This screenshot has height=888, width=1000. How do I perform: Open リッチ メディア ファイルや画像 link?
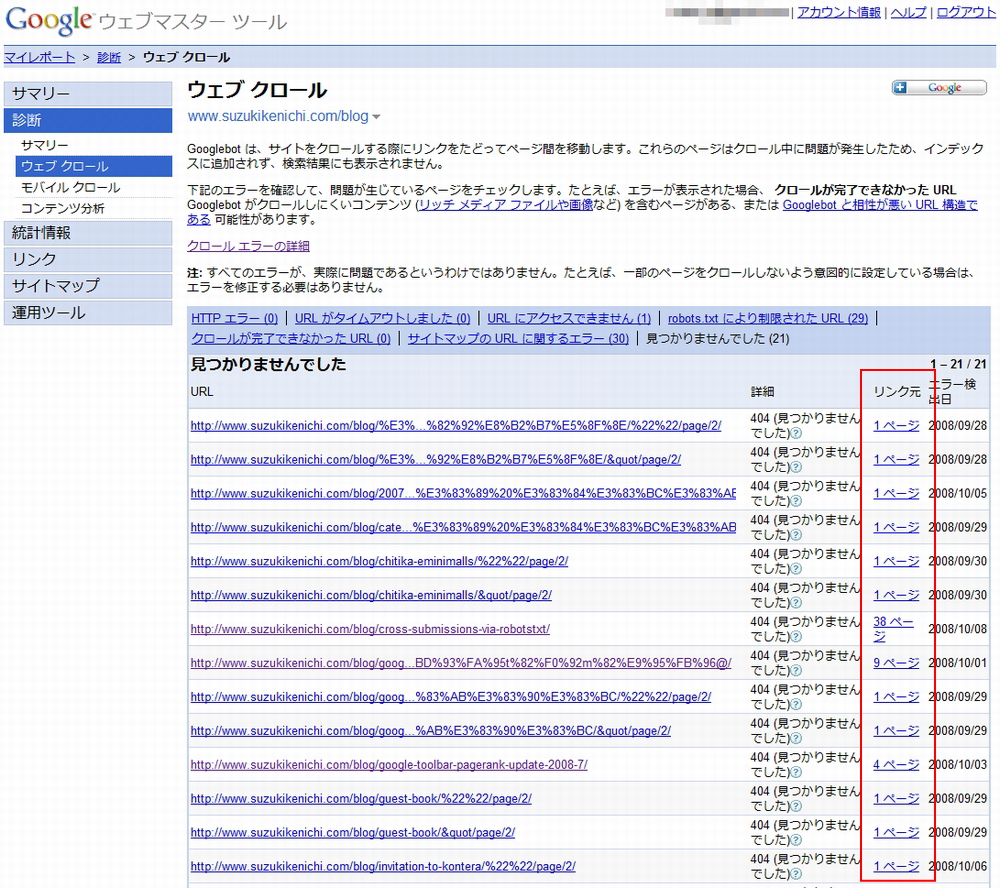point(506,205)
